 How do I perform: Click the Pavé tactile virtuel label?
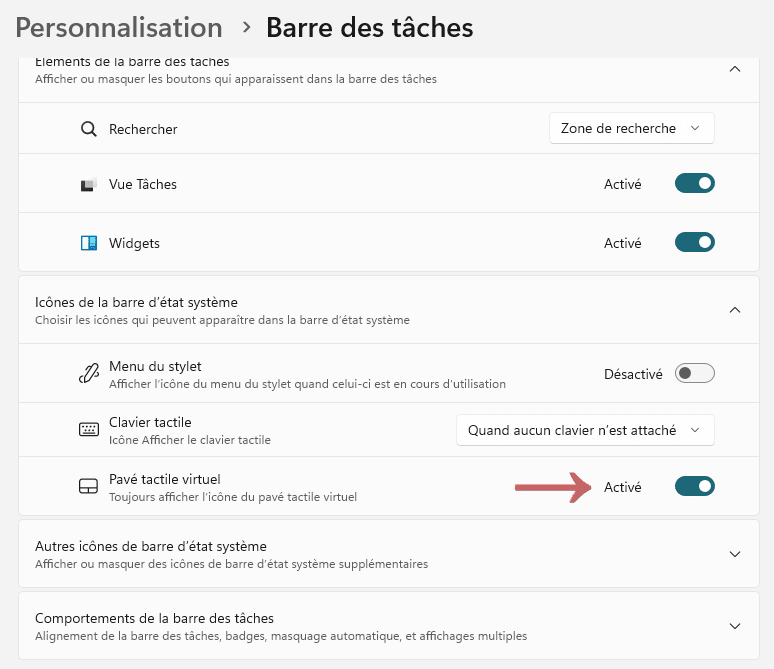coord(165,479)
